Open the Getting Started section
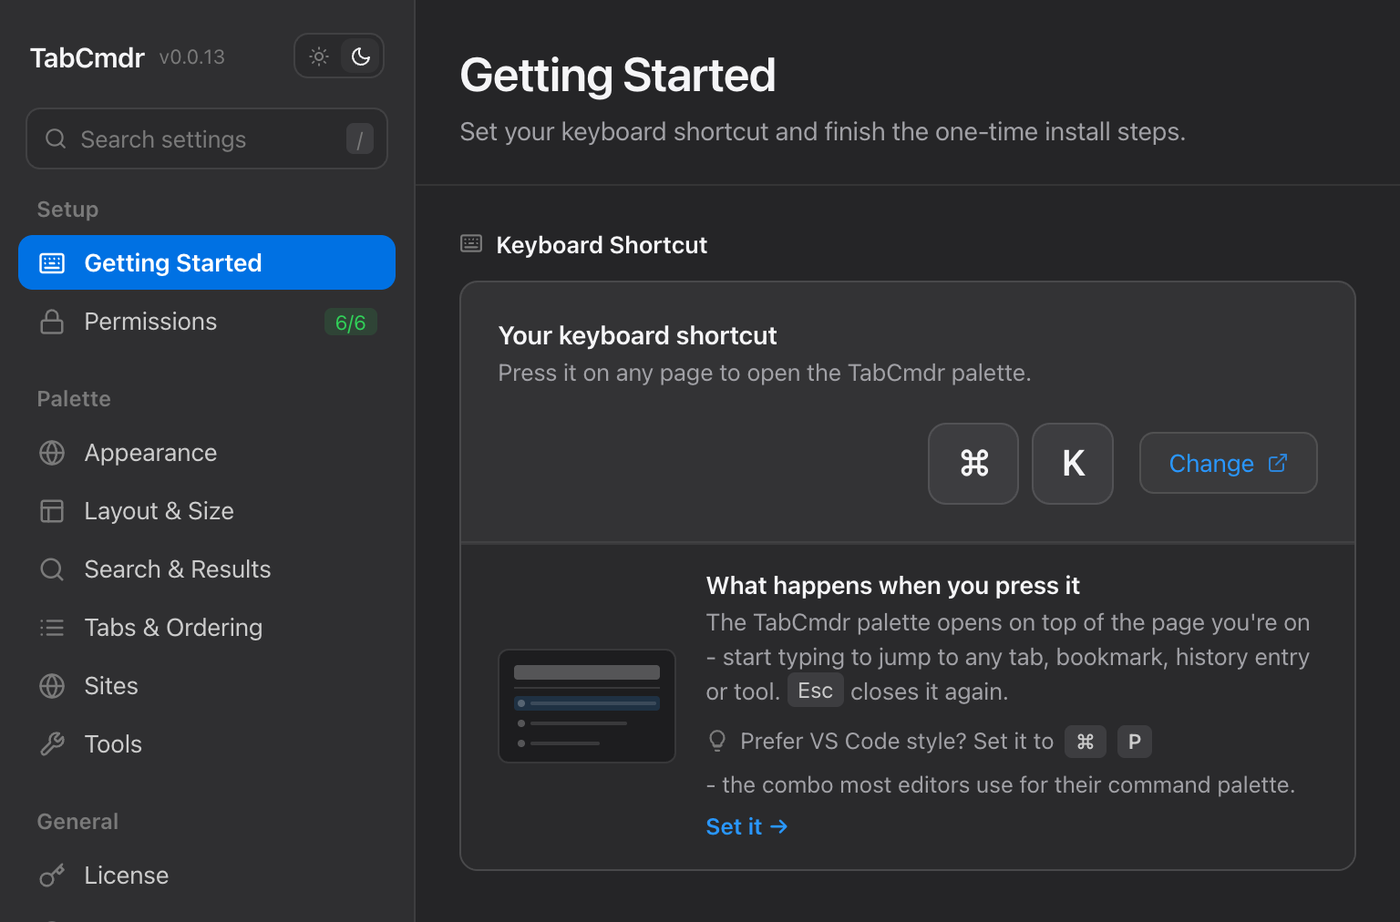The image size is (1400, 922). coord(207,263)
